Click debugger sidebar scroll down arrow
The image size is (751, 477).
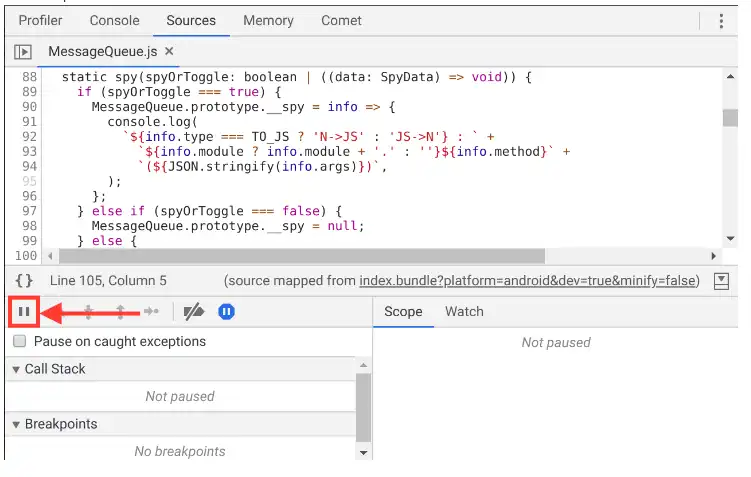pos(364,453)
